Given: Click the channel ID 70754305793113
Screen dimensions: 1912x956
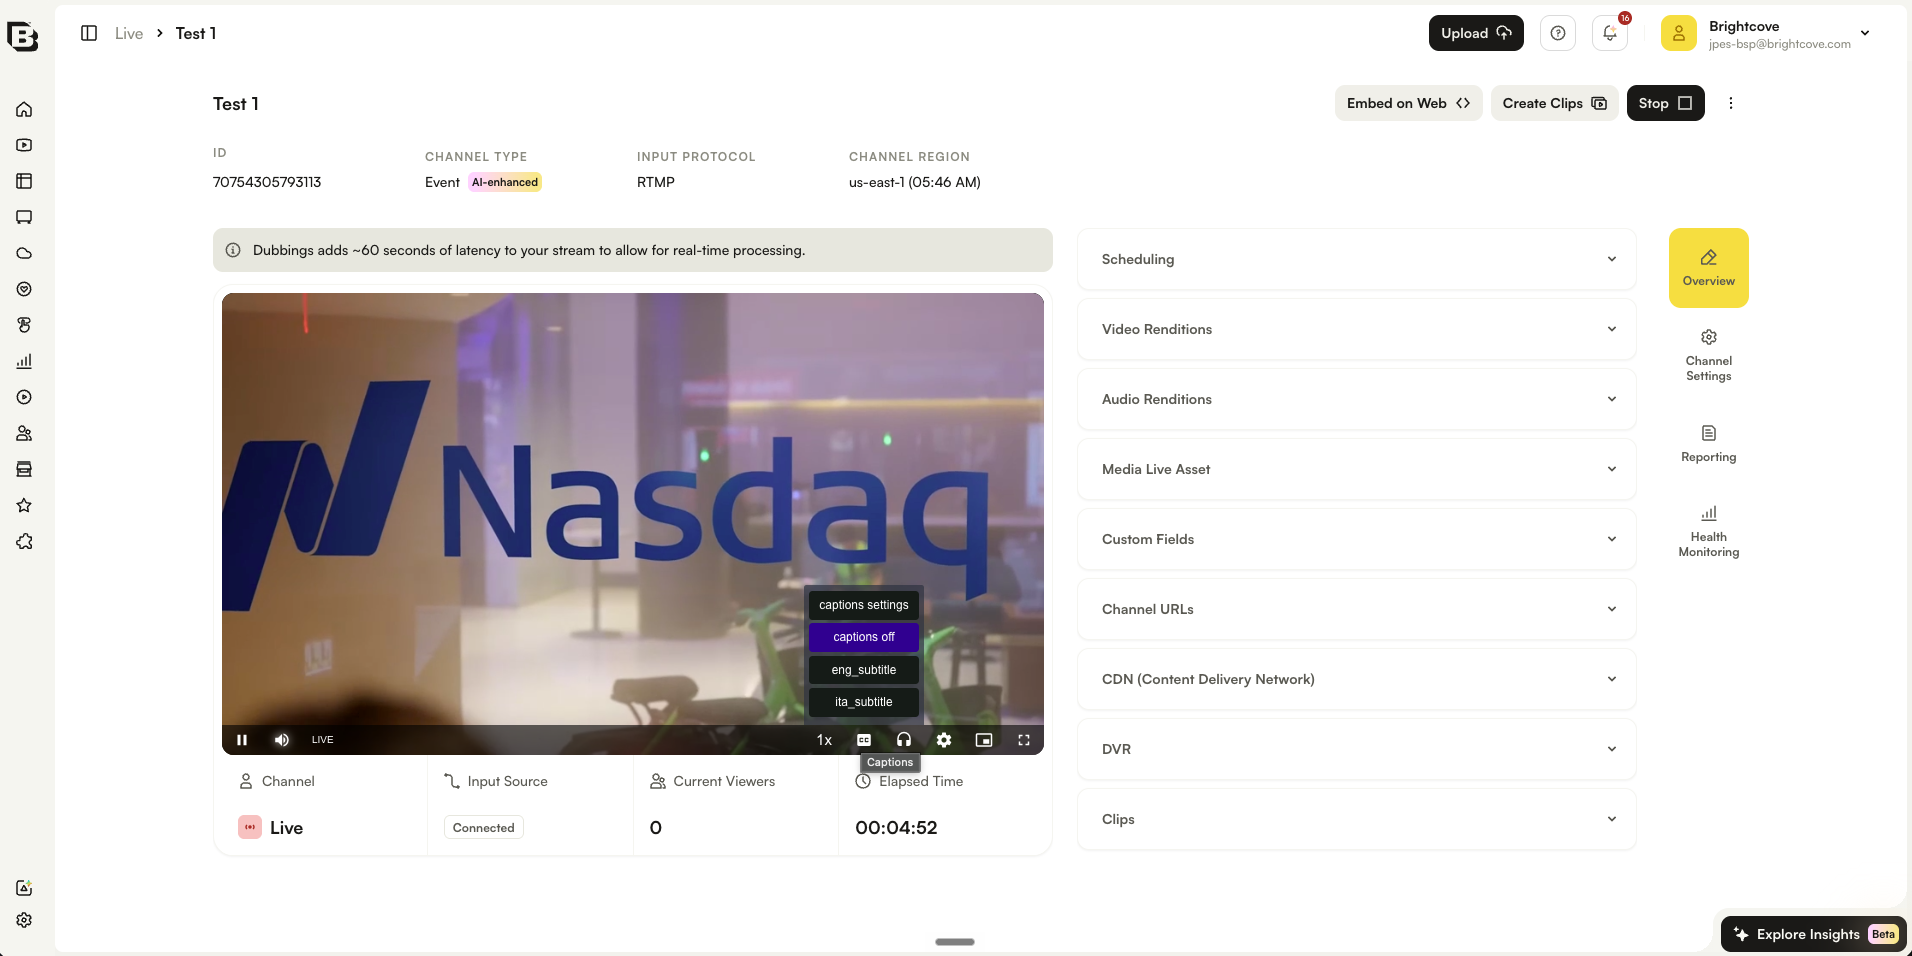Looking at the screenshot, I should pos(267,182).
